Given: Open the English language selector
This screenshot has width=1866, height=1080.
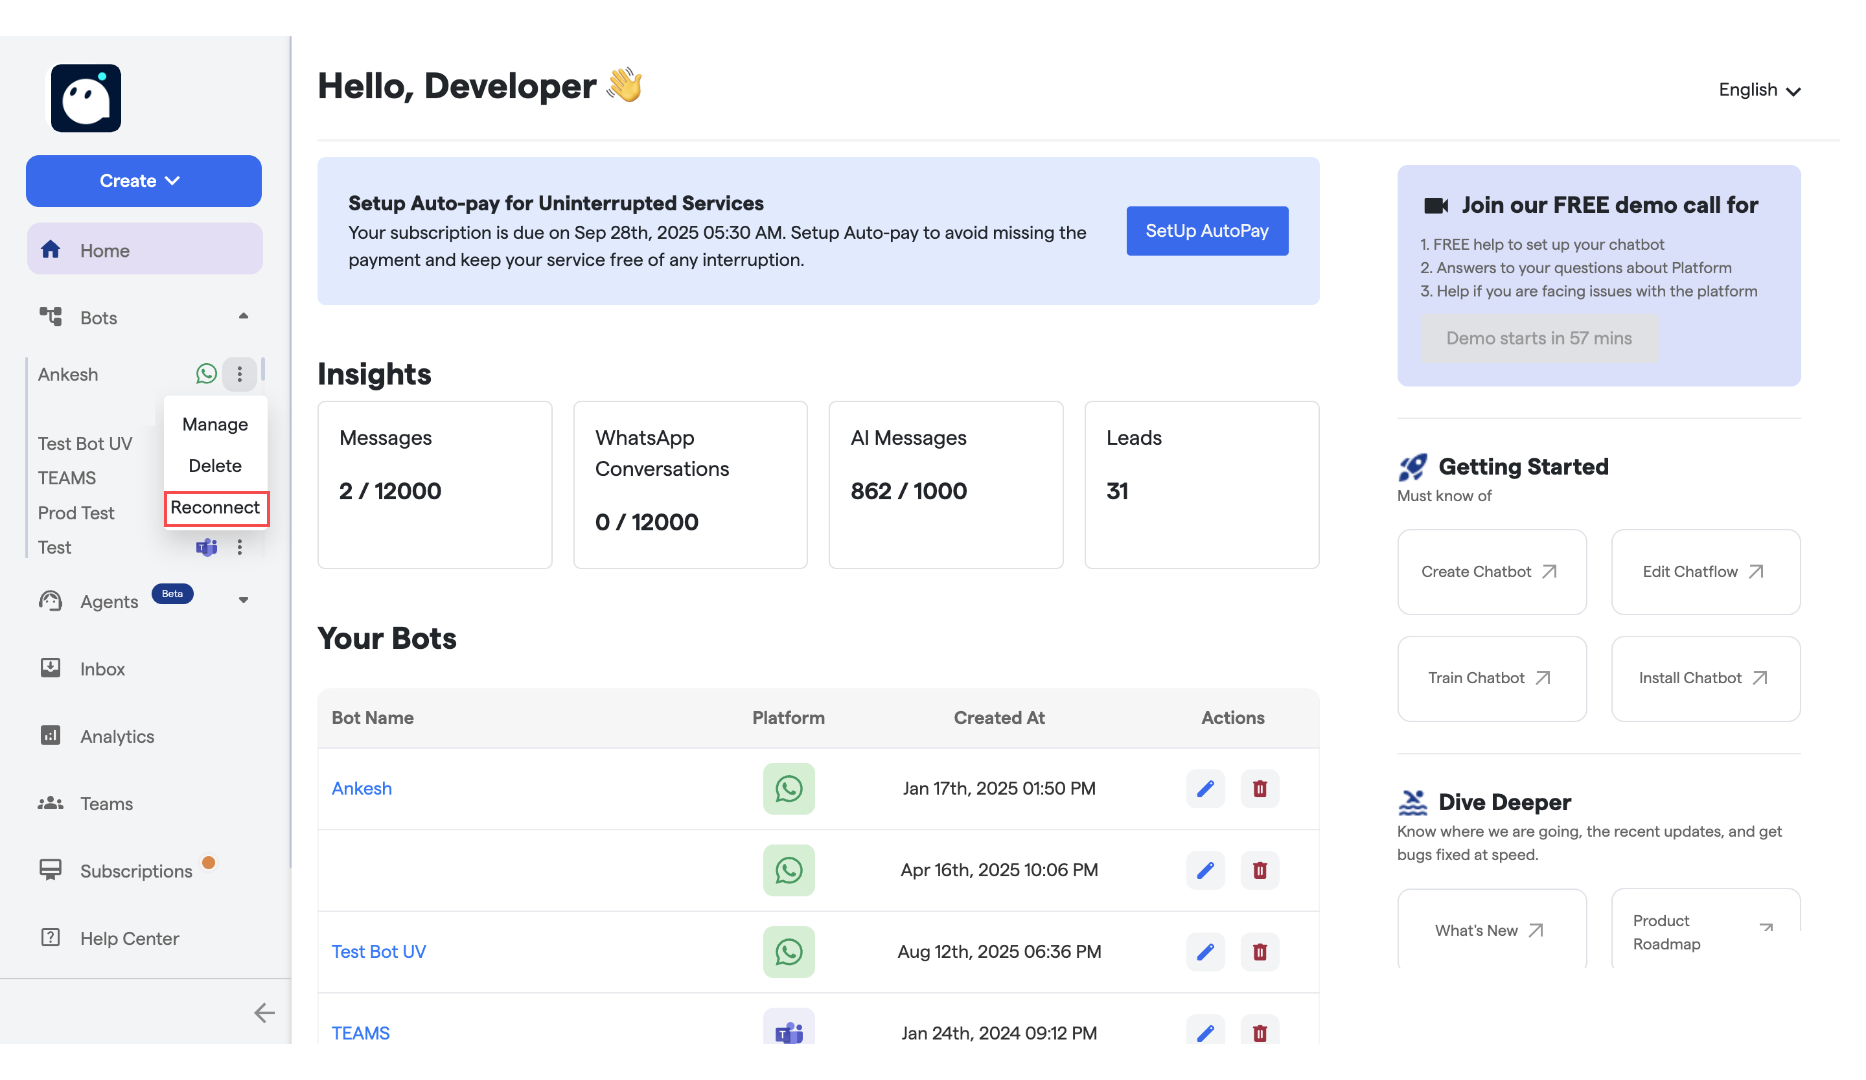Looking at the screenshot, I should click(x=1759, y=90).
